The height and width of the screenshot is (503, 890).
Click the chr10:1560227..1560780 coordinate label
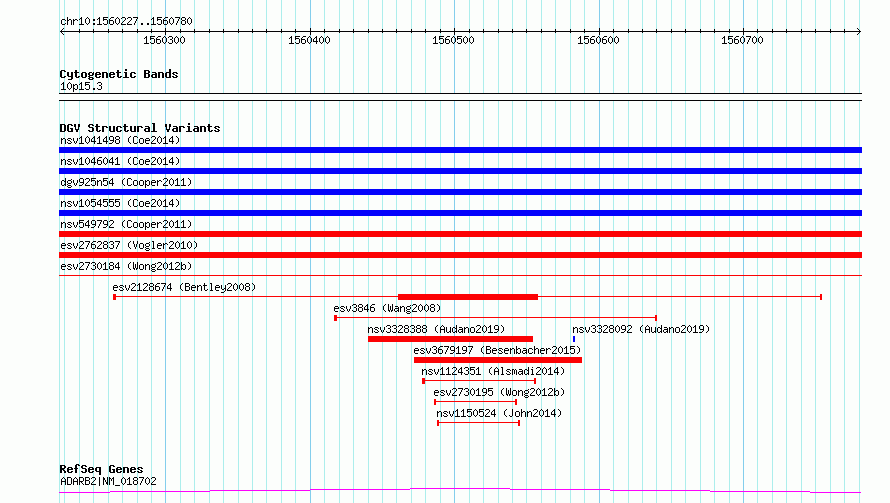(x=126, y=21)
